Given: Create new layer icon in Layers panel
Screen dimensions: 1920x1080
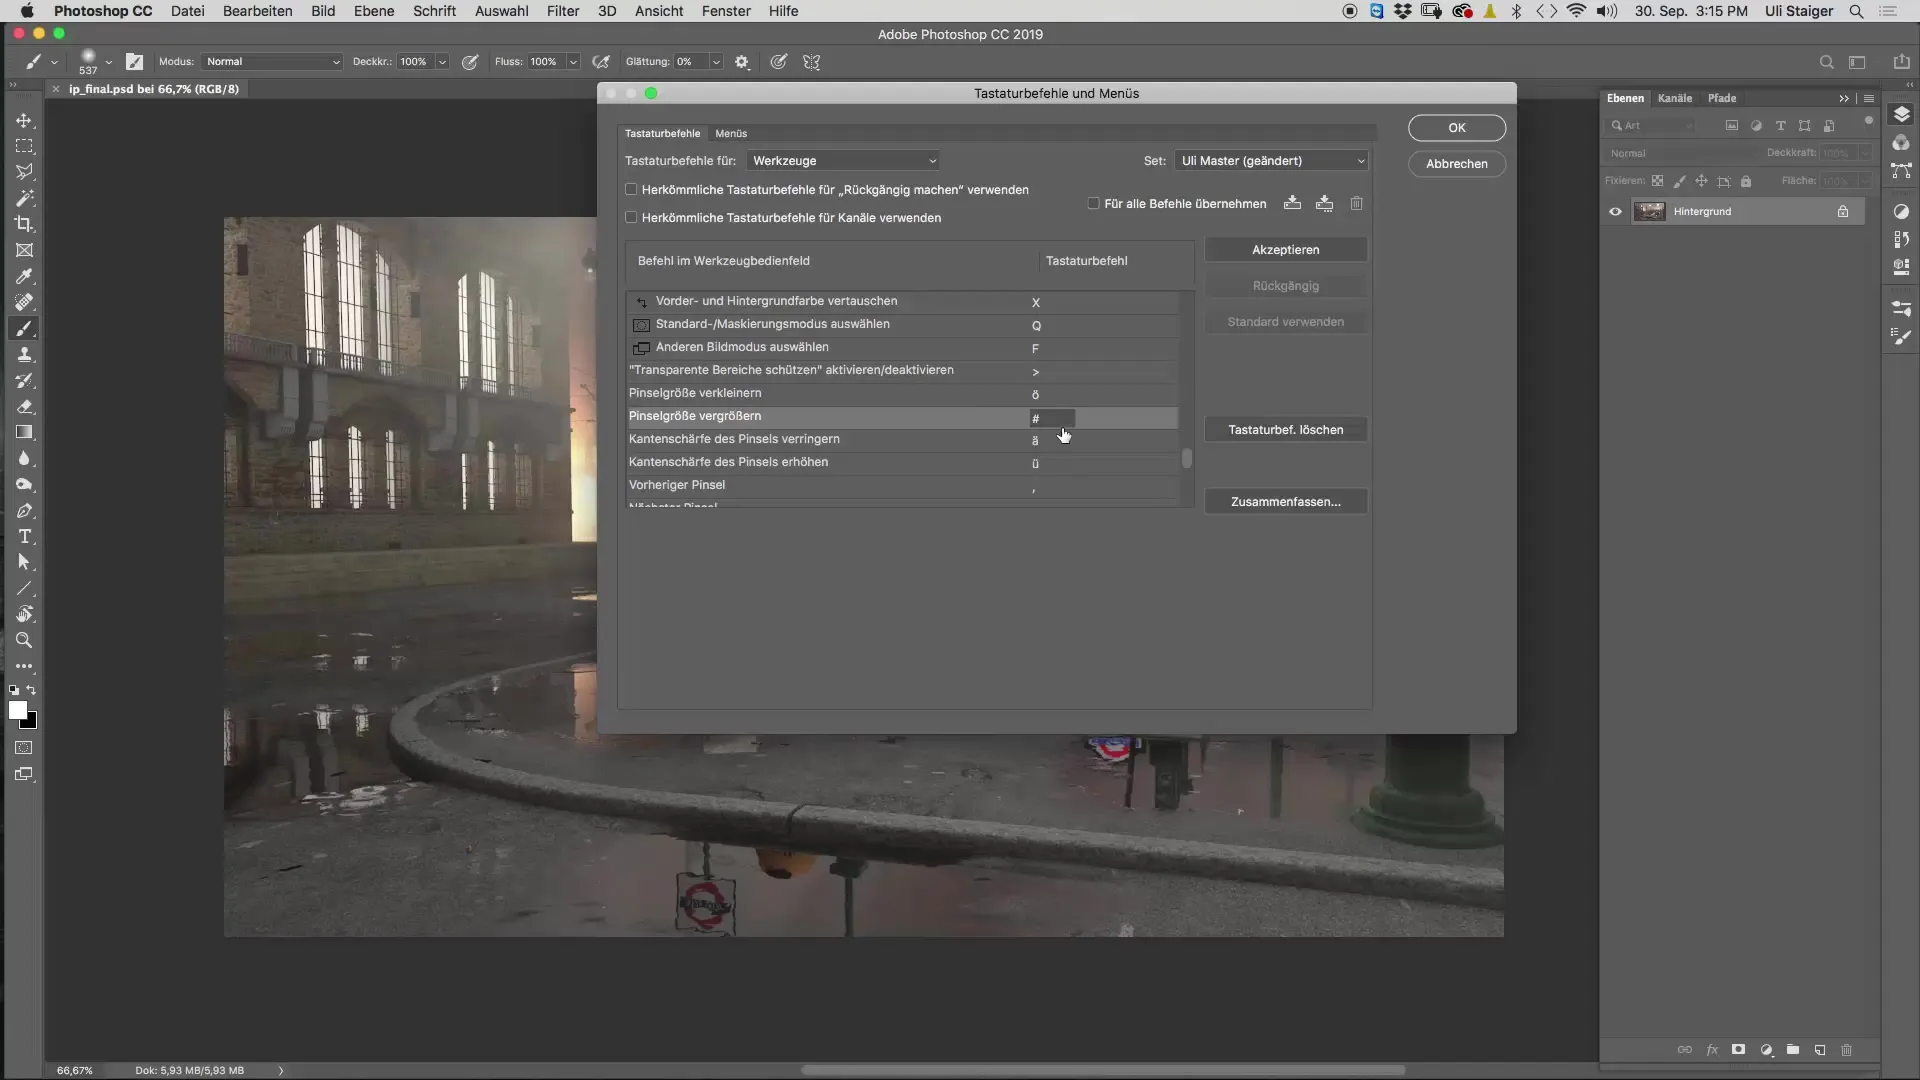Looking at the screenshot, I should tap(1820, 1050).
